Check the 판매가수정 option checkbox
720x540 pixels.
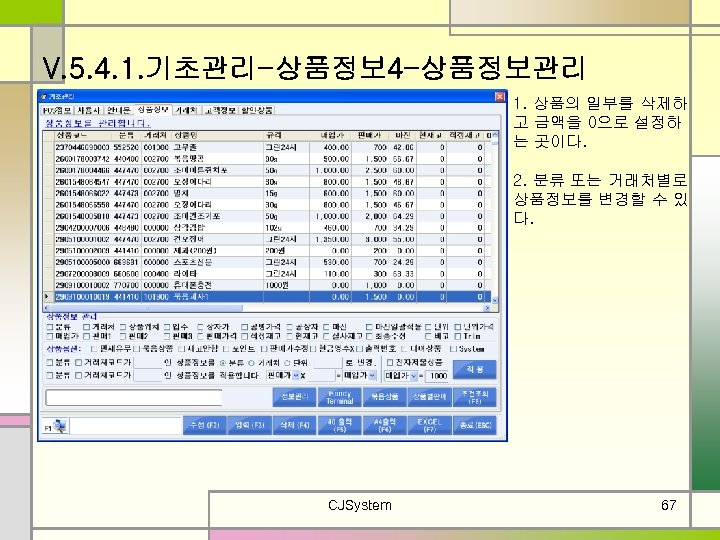point(264,349)
